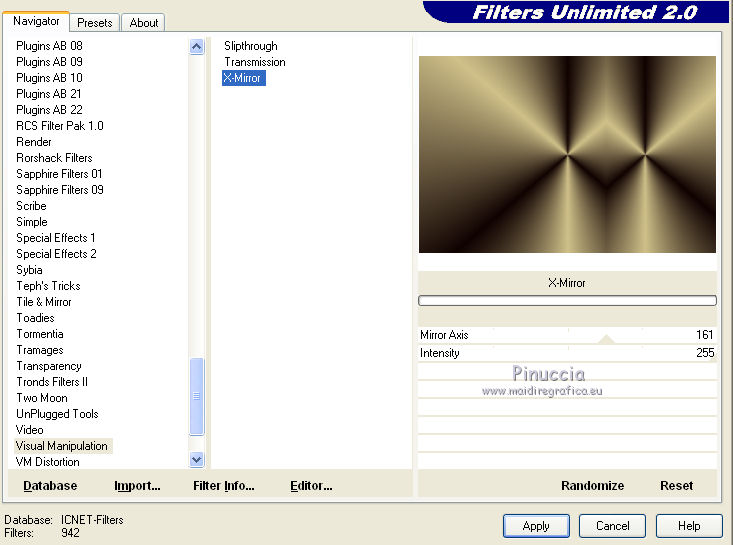Click the scroll up arrow of category list
733x545 pixels.
[x=197, y=47]
